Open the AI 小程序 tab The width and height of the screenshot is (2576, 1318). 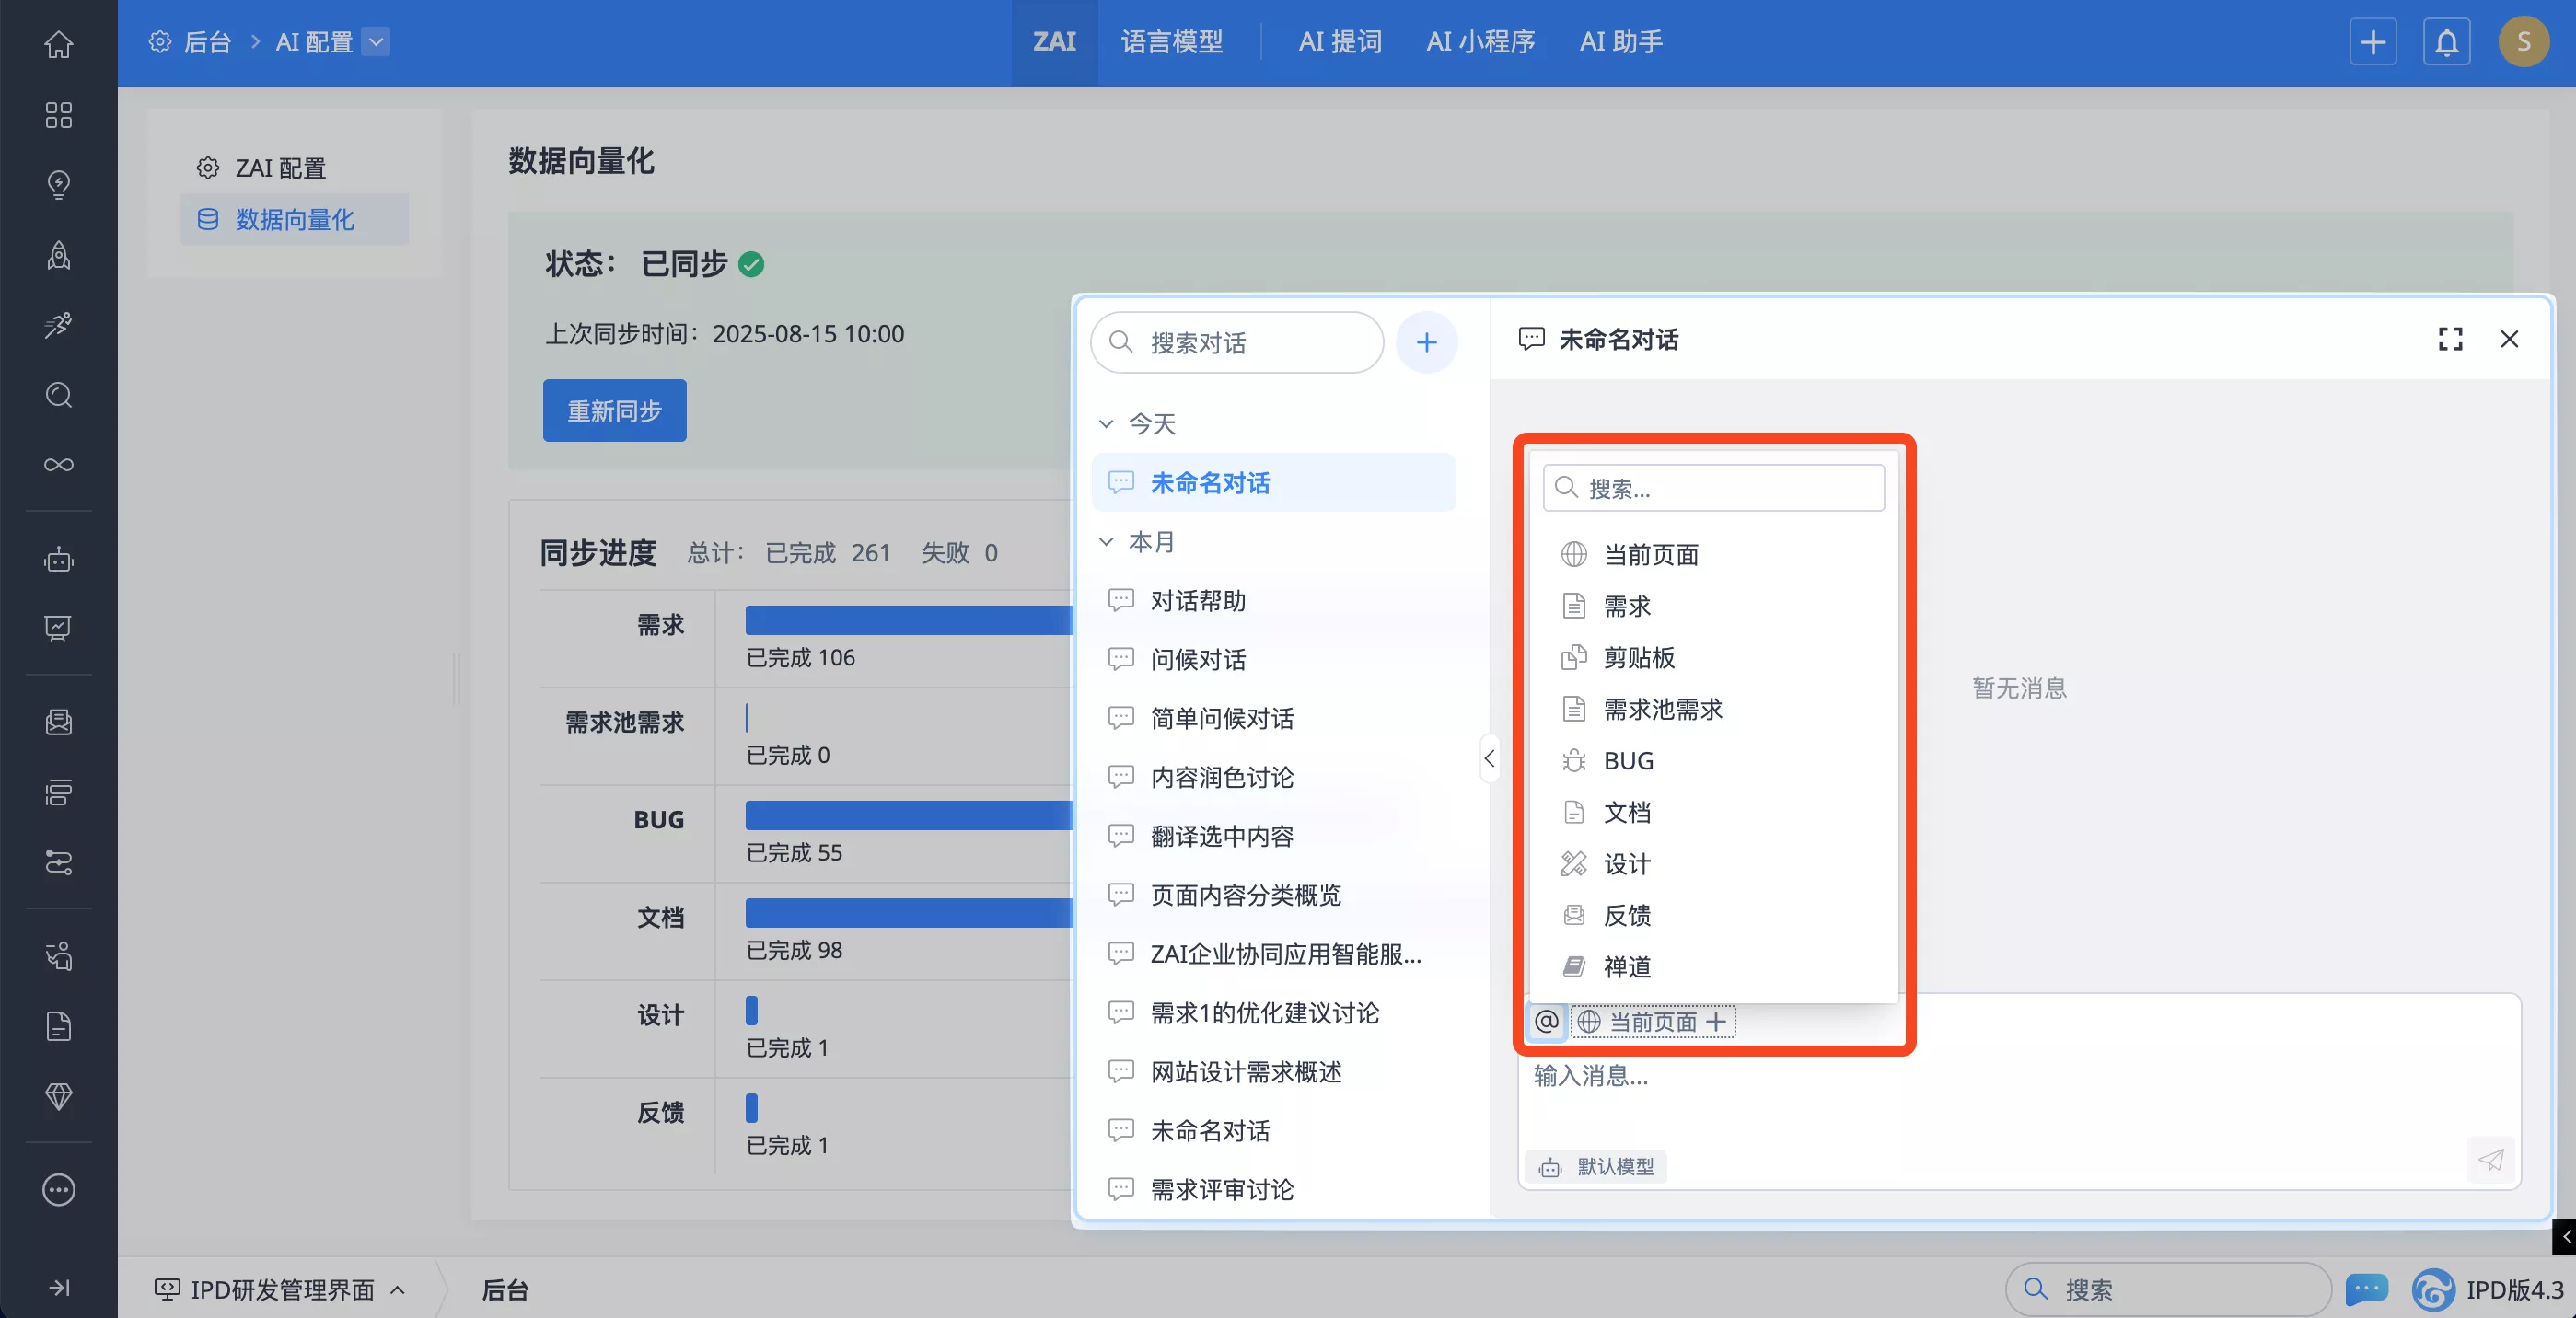point(1480,42)
